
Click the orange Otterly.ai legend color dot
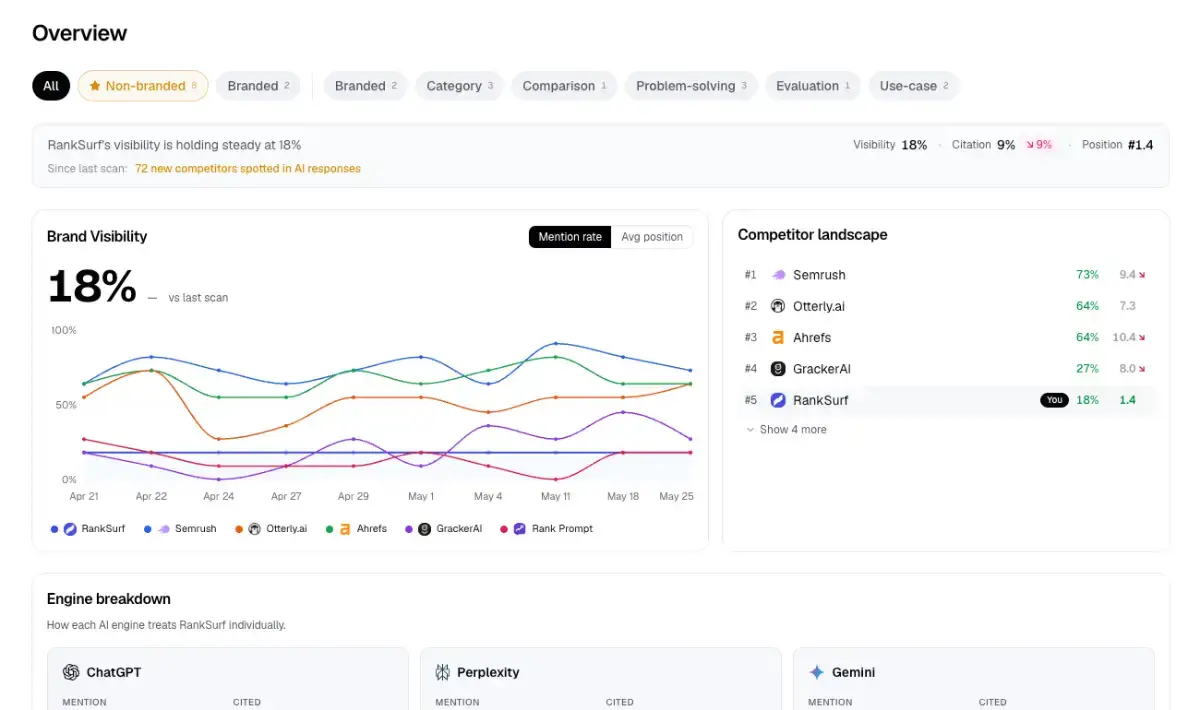[x=239, y=529]
